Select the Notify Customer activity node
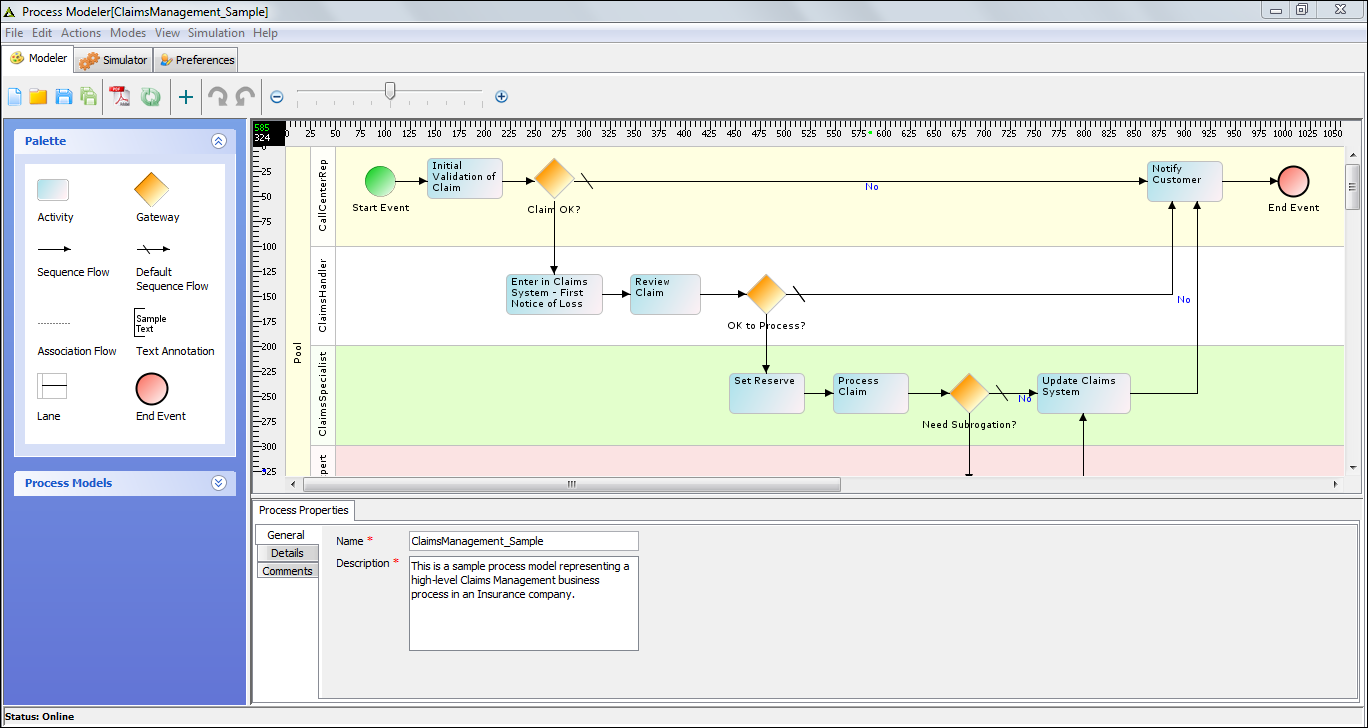Image resolution: width=1368 pixels, height=728 pixels. pyautogui.click(x=1185, y=181)
